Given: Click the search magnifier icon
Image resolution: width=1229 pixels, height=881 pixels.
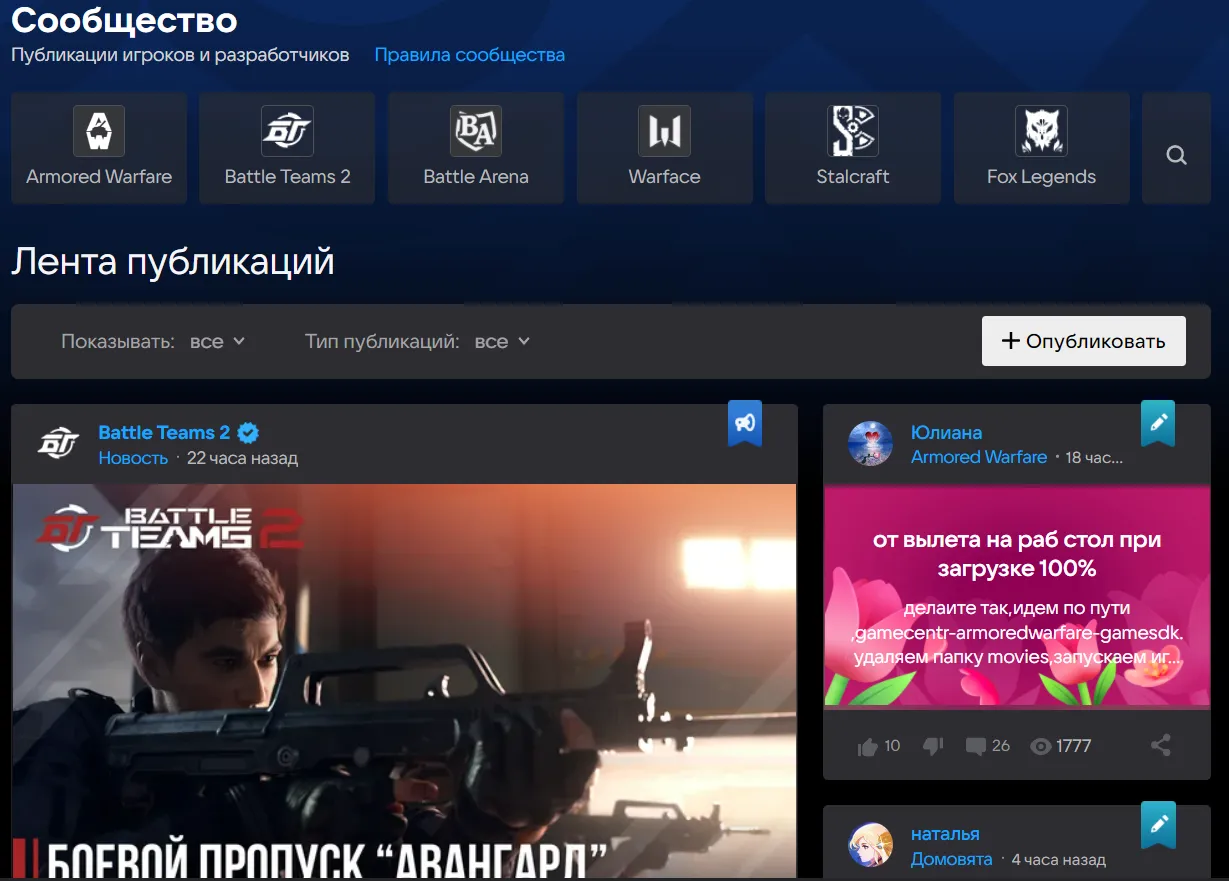Looking at the screenshot, I should (1177, 155).
